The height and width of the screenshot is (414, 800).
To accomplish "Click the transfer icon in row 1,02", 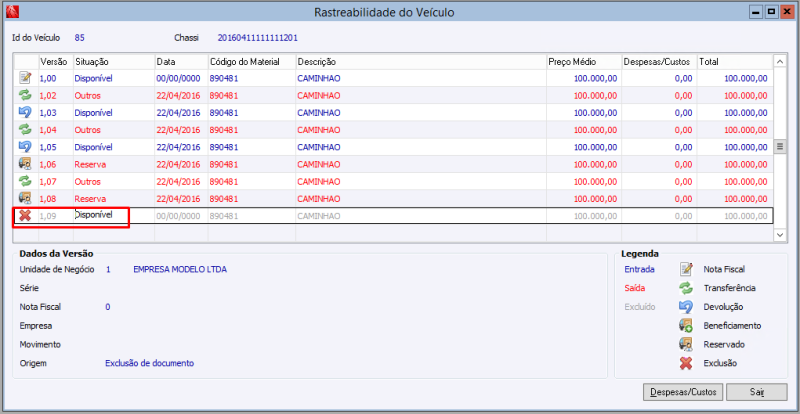I will (x=25, y=95).
